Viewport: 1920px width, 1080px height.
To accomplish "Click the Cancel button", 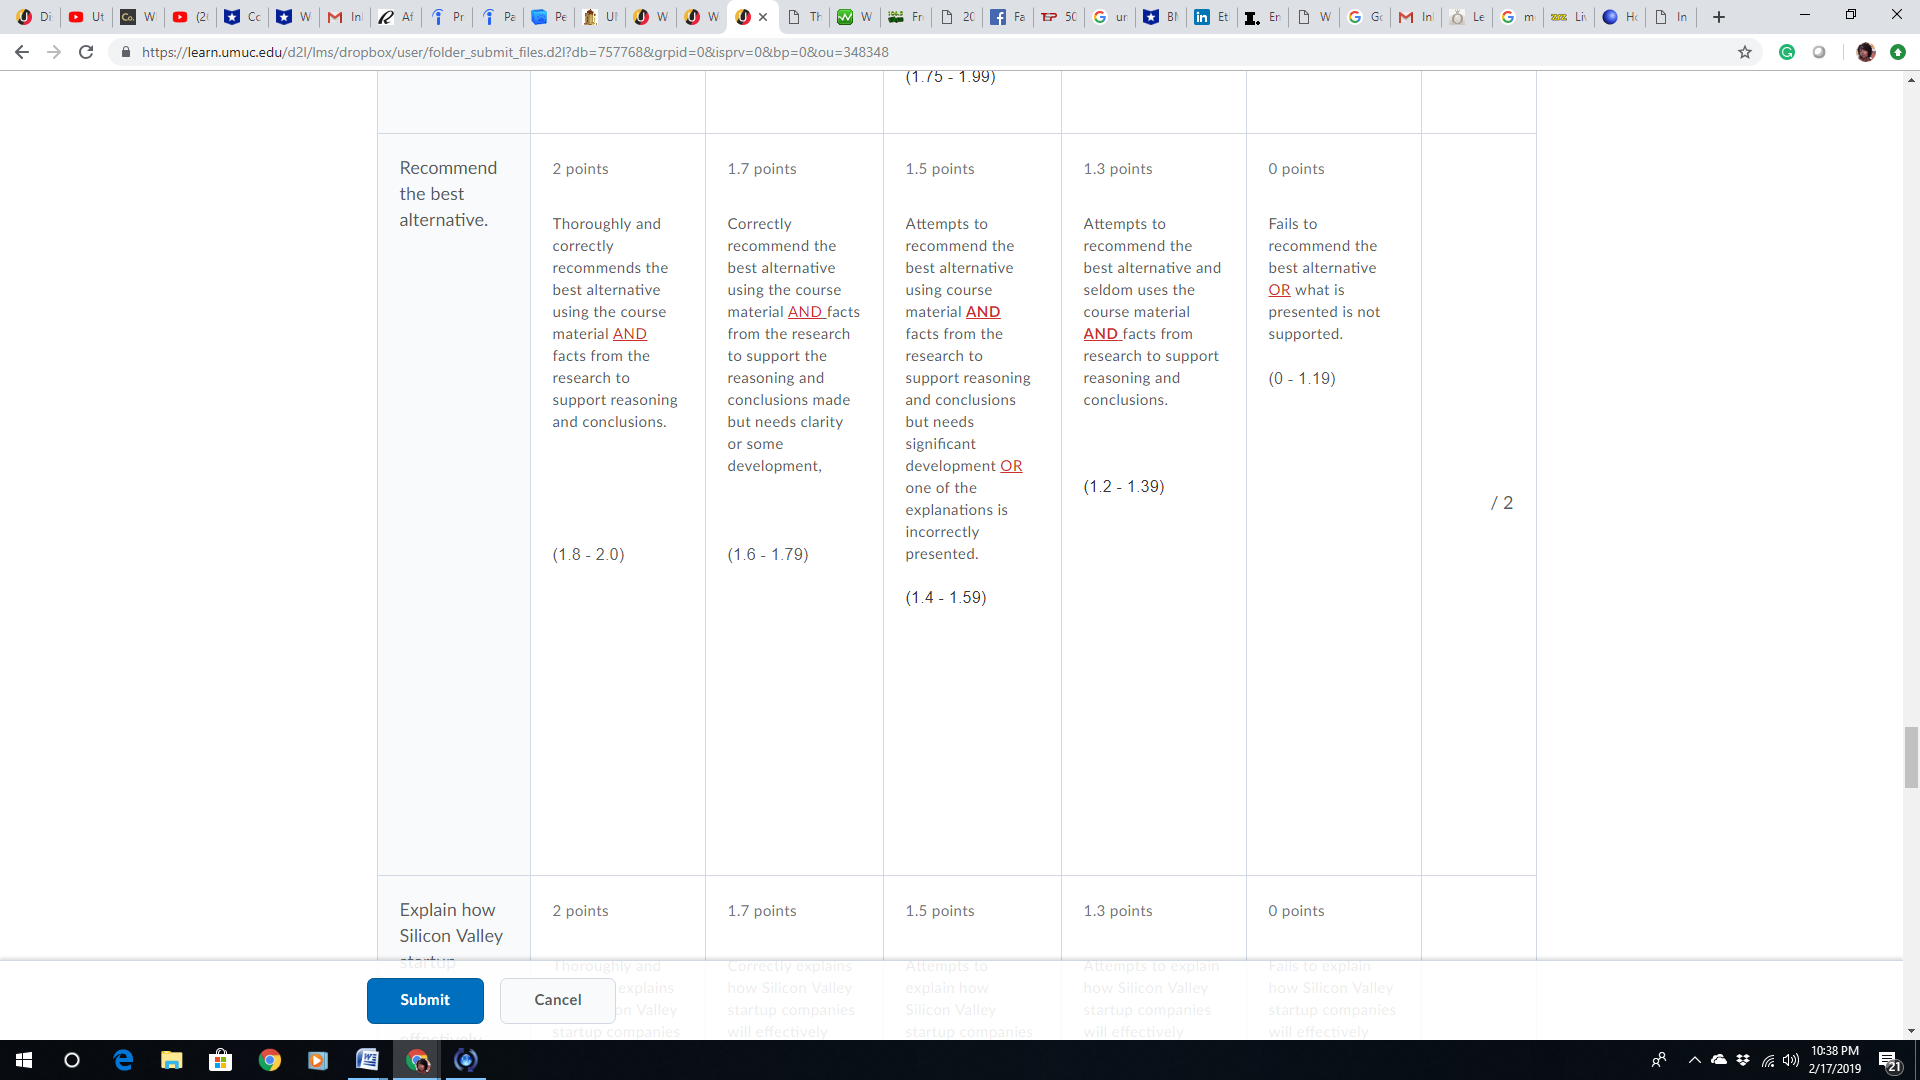I will pos(557,1000).
